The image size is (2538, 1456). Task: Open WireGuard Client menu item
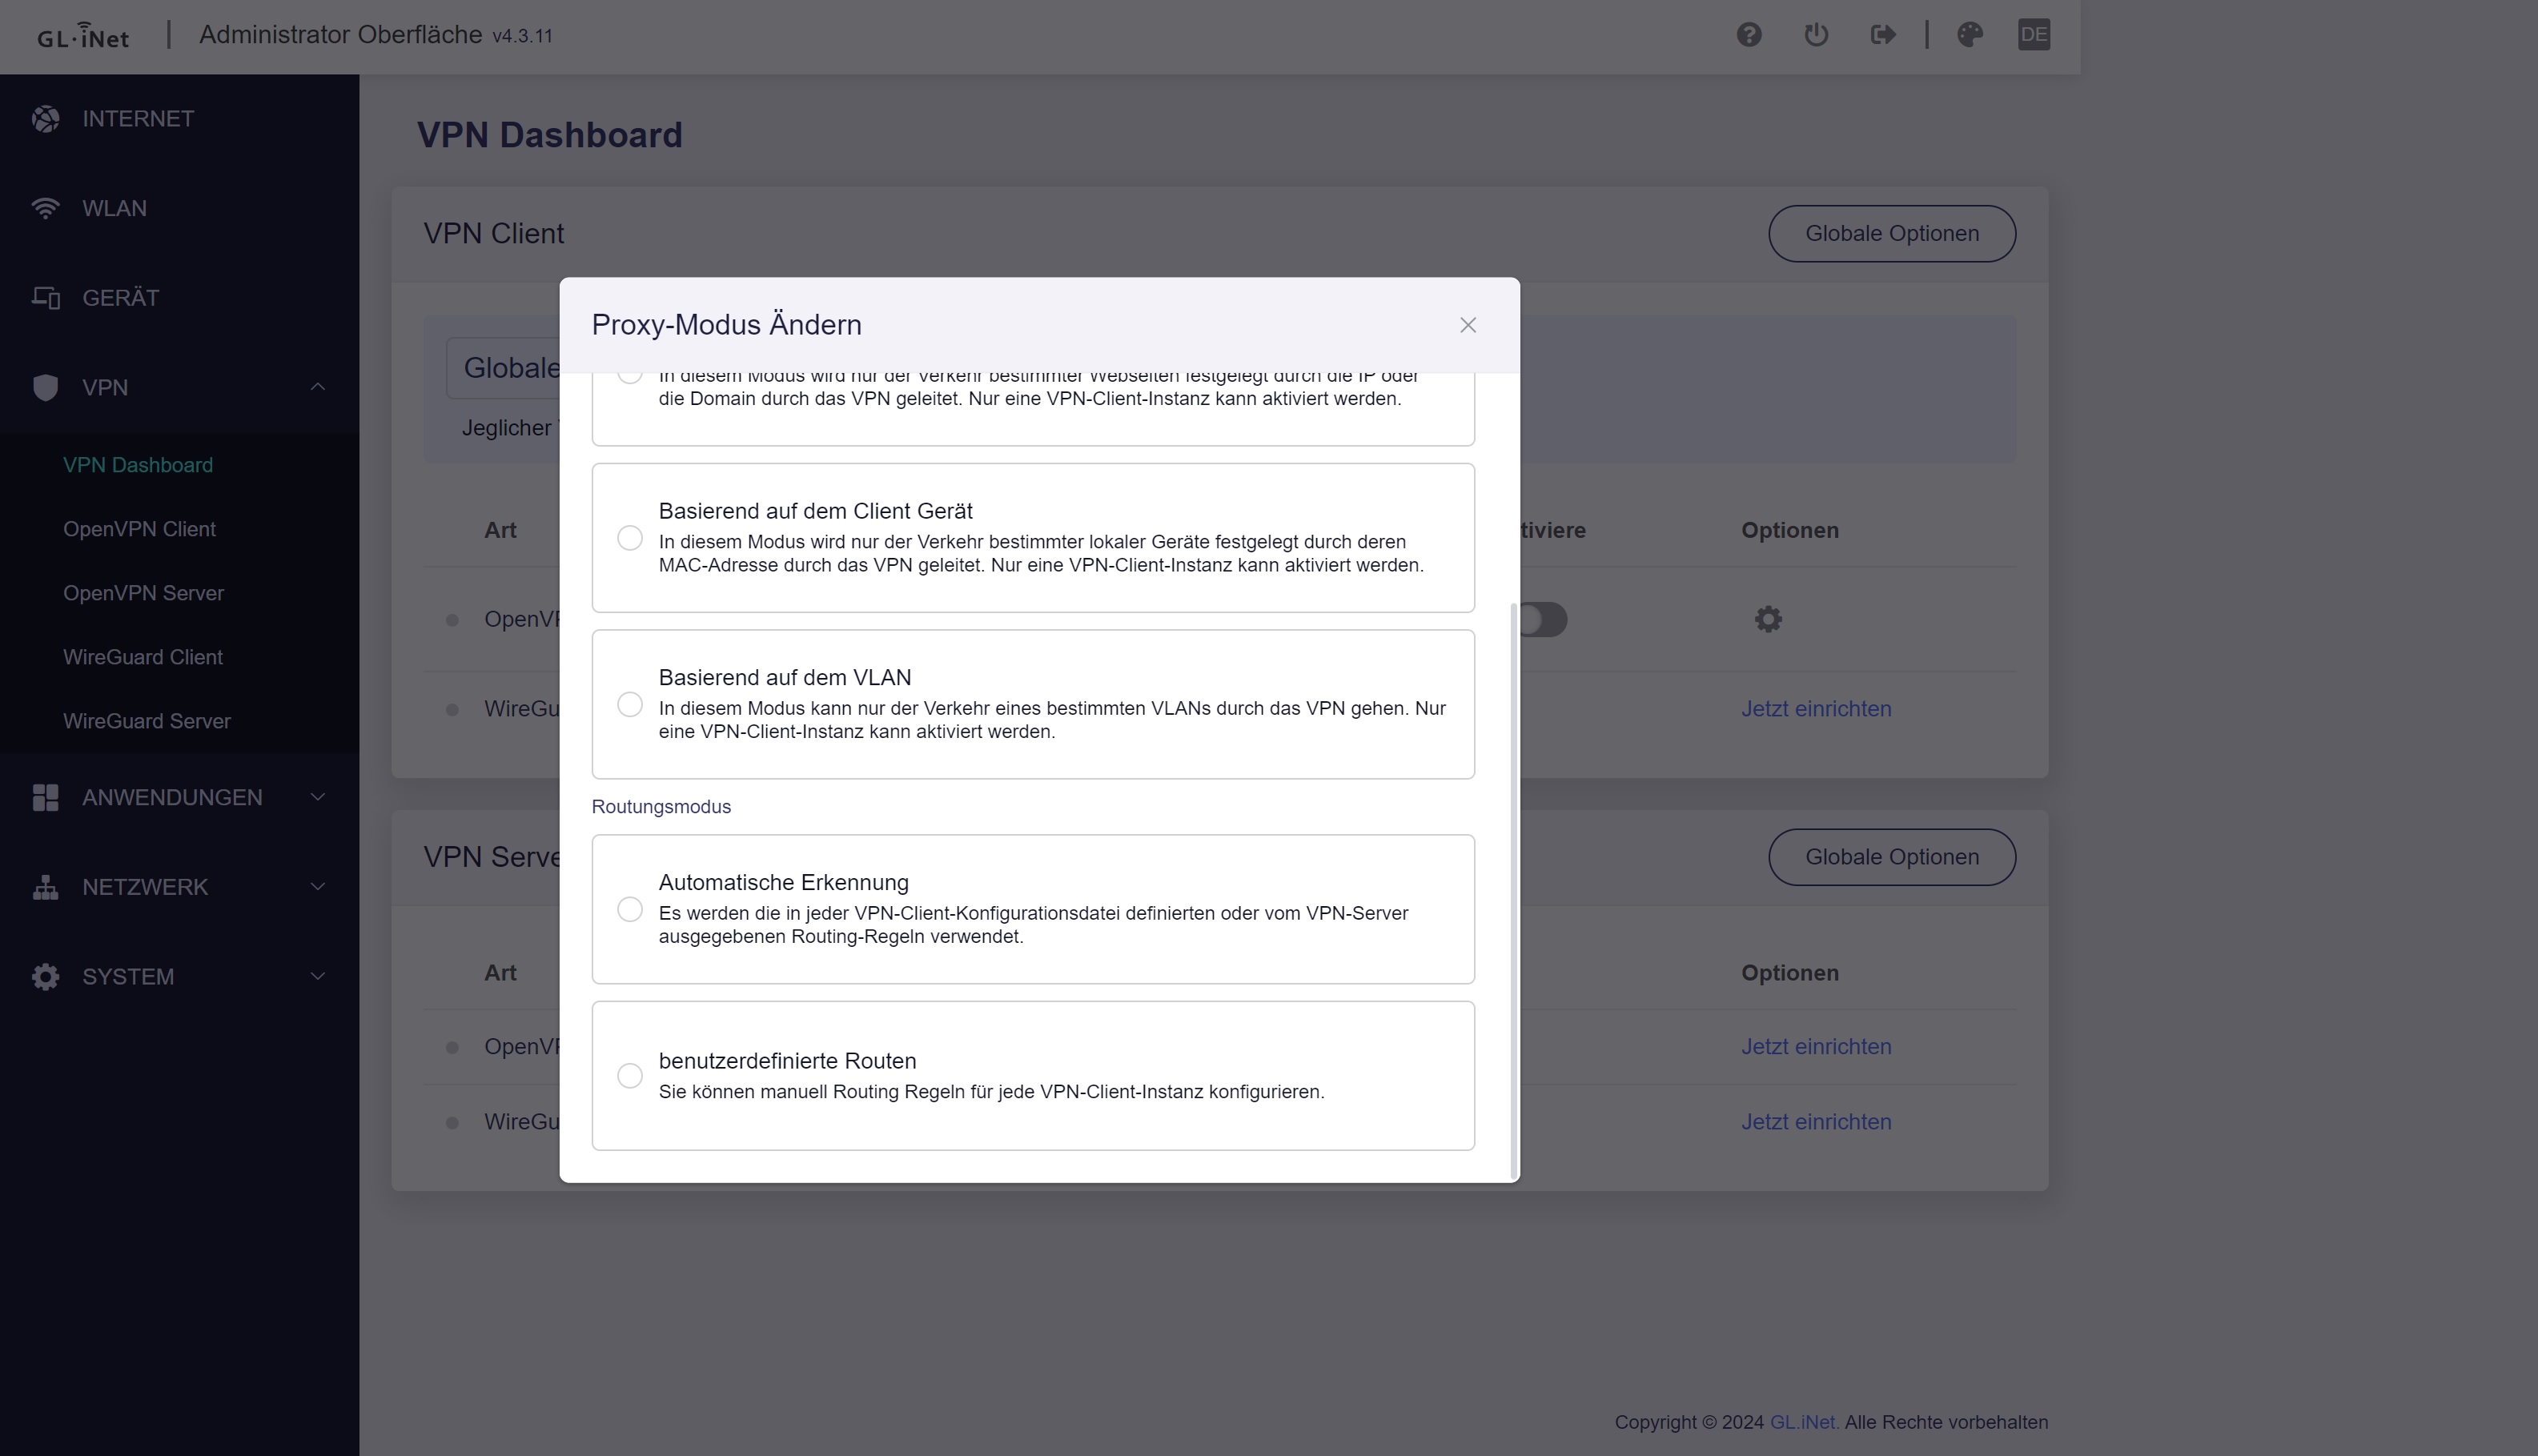click(143, 657)
